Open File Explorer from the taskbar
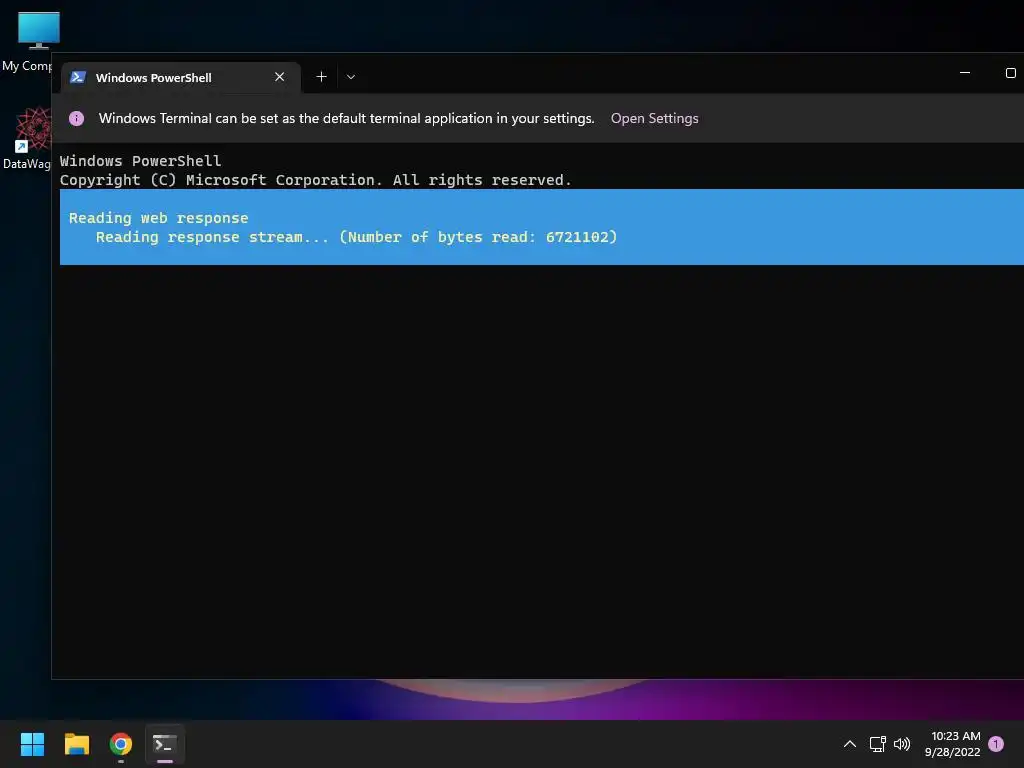1024x768 pixels. (x=76, y=744)
